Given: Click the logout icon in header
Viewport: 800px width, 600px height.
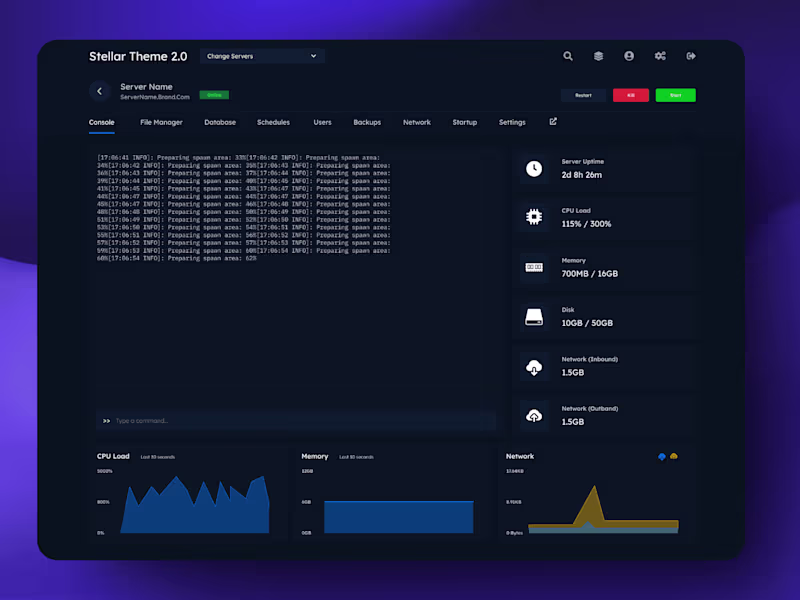Looking at the screenshot, I should (691, 56).
